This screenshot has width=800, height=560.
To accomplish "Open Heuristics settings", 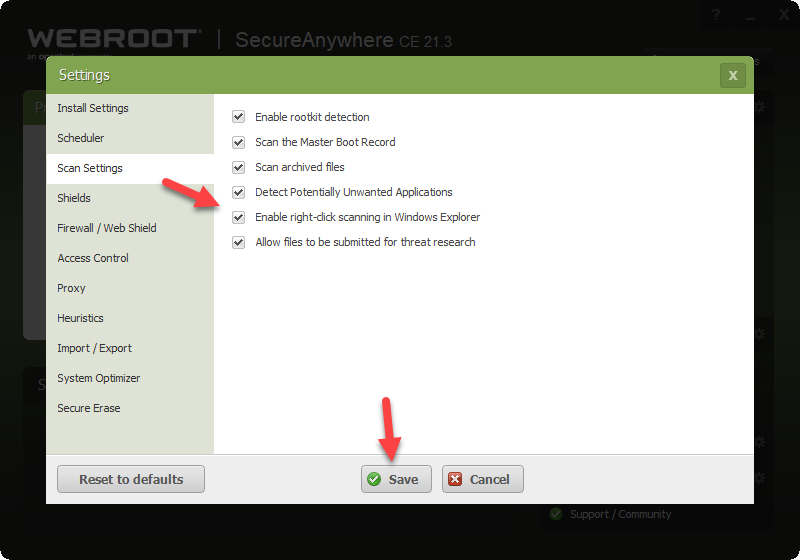I will coord(130,318).
